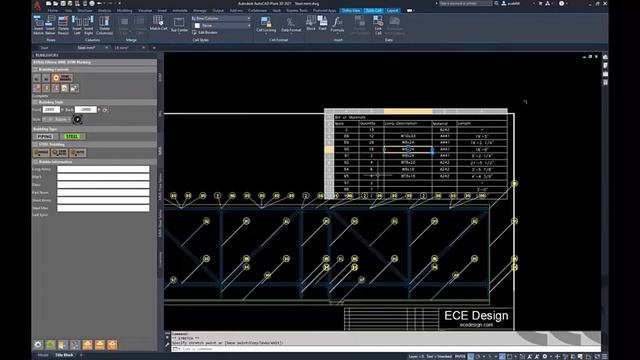Click the search box in the title bar
This screenshot has height=360, width=640.
[466, 3]
